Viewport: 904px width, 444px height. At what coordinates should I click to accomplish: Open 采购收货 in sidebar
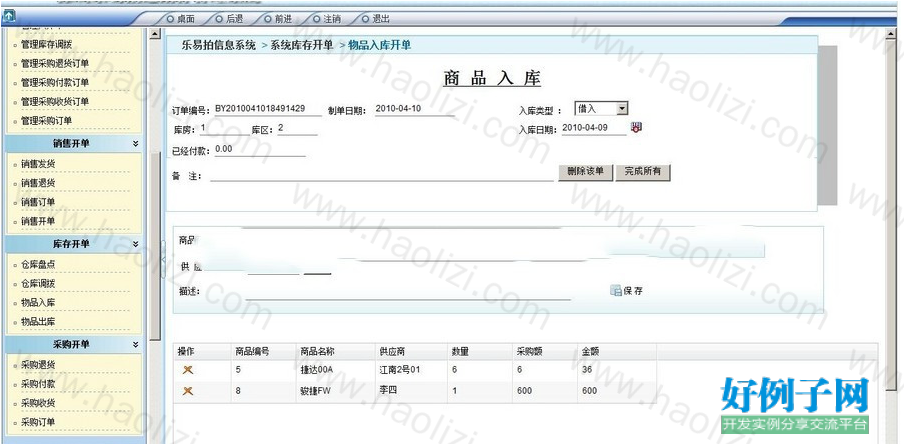pyautogui.click(x=38, y=402)
